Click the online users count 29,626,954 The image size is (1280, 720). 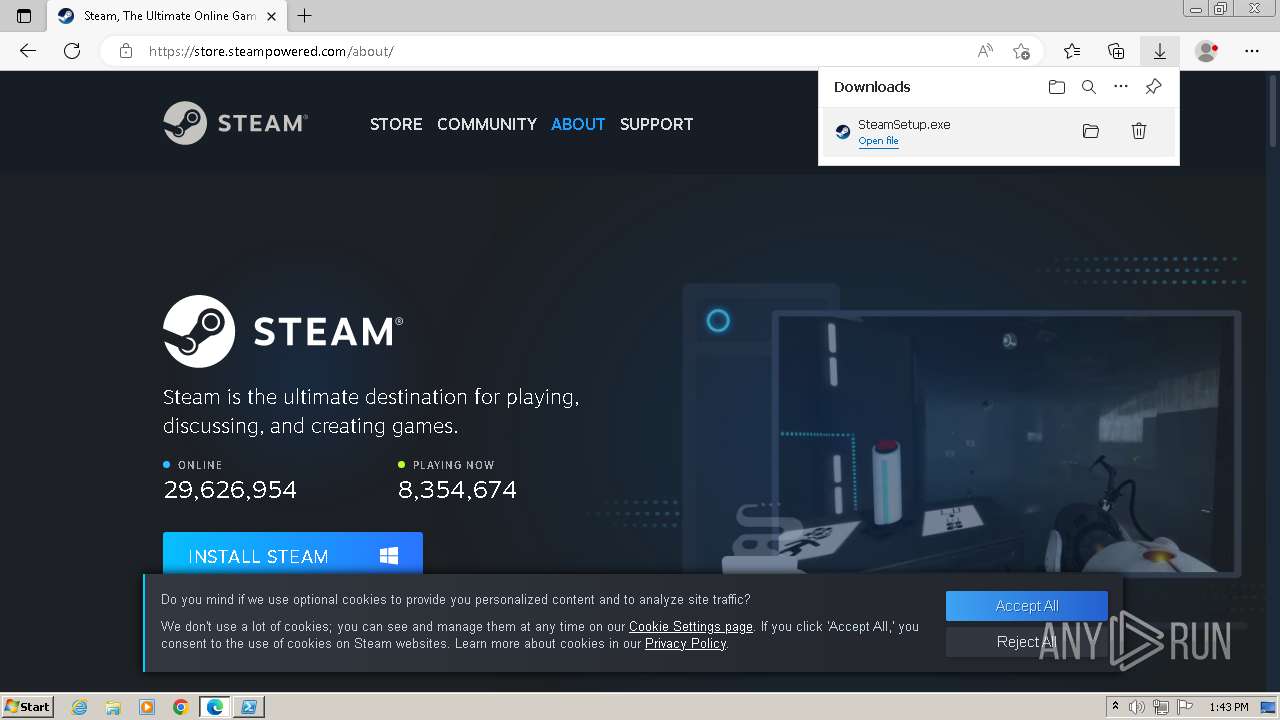point(230,490)
